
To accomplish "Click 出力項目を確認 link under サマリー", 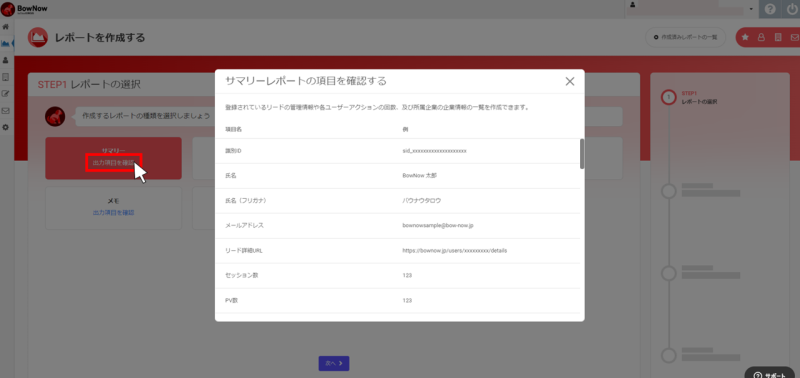I will [x=113, y=162].
